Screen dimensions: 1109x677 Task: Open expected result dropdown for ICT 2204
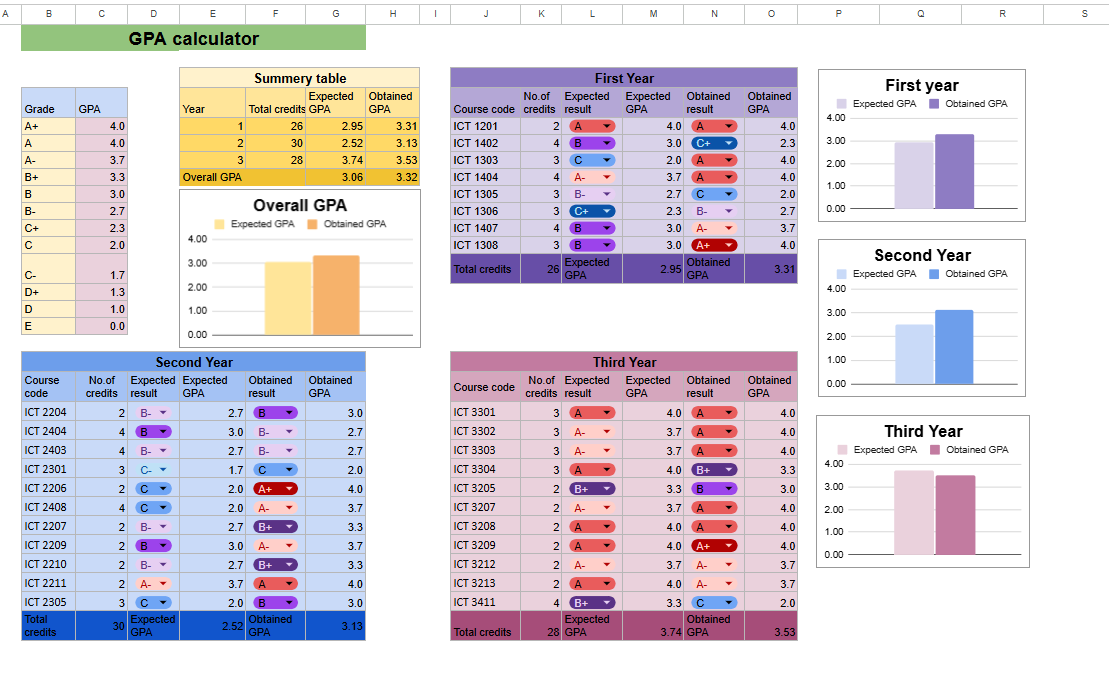point(153,413)
